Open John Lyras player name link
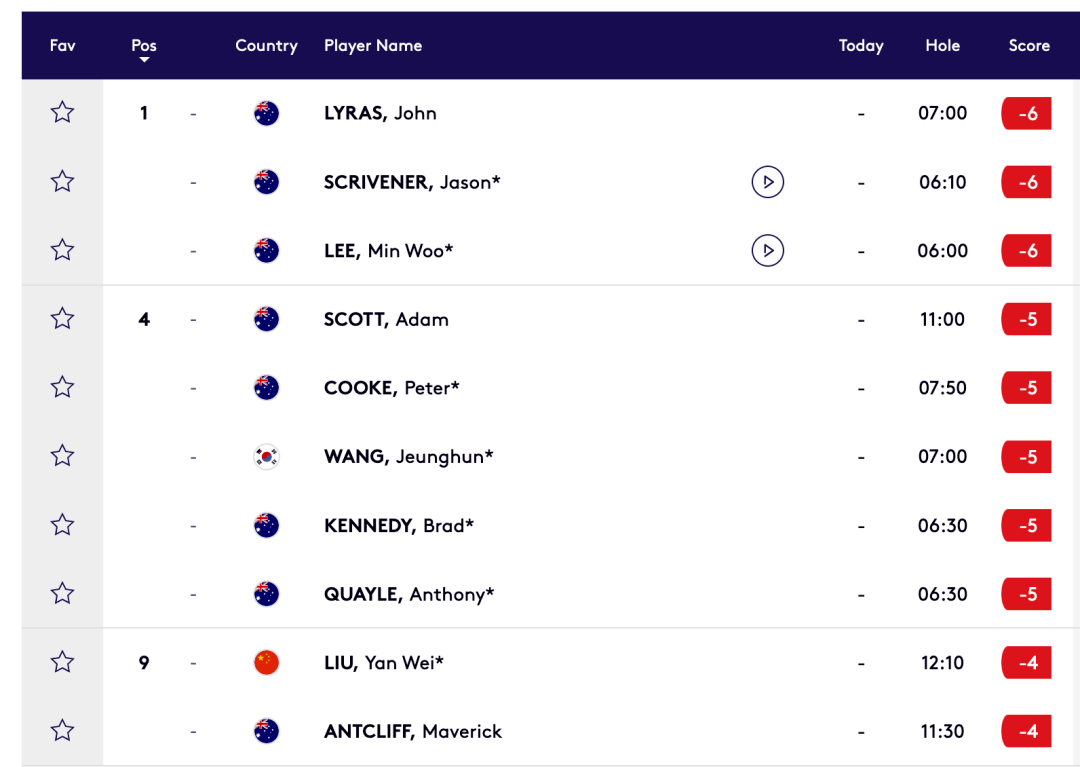 click(380, 113)
